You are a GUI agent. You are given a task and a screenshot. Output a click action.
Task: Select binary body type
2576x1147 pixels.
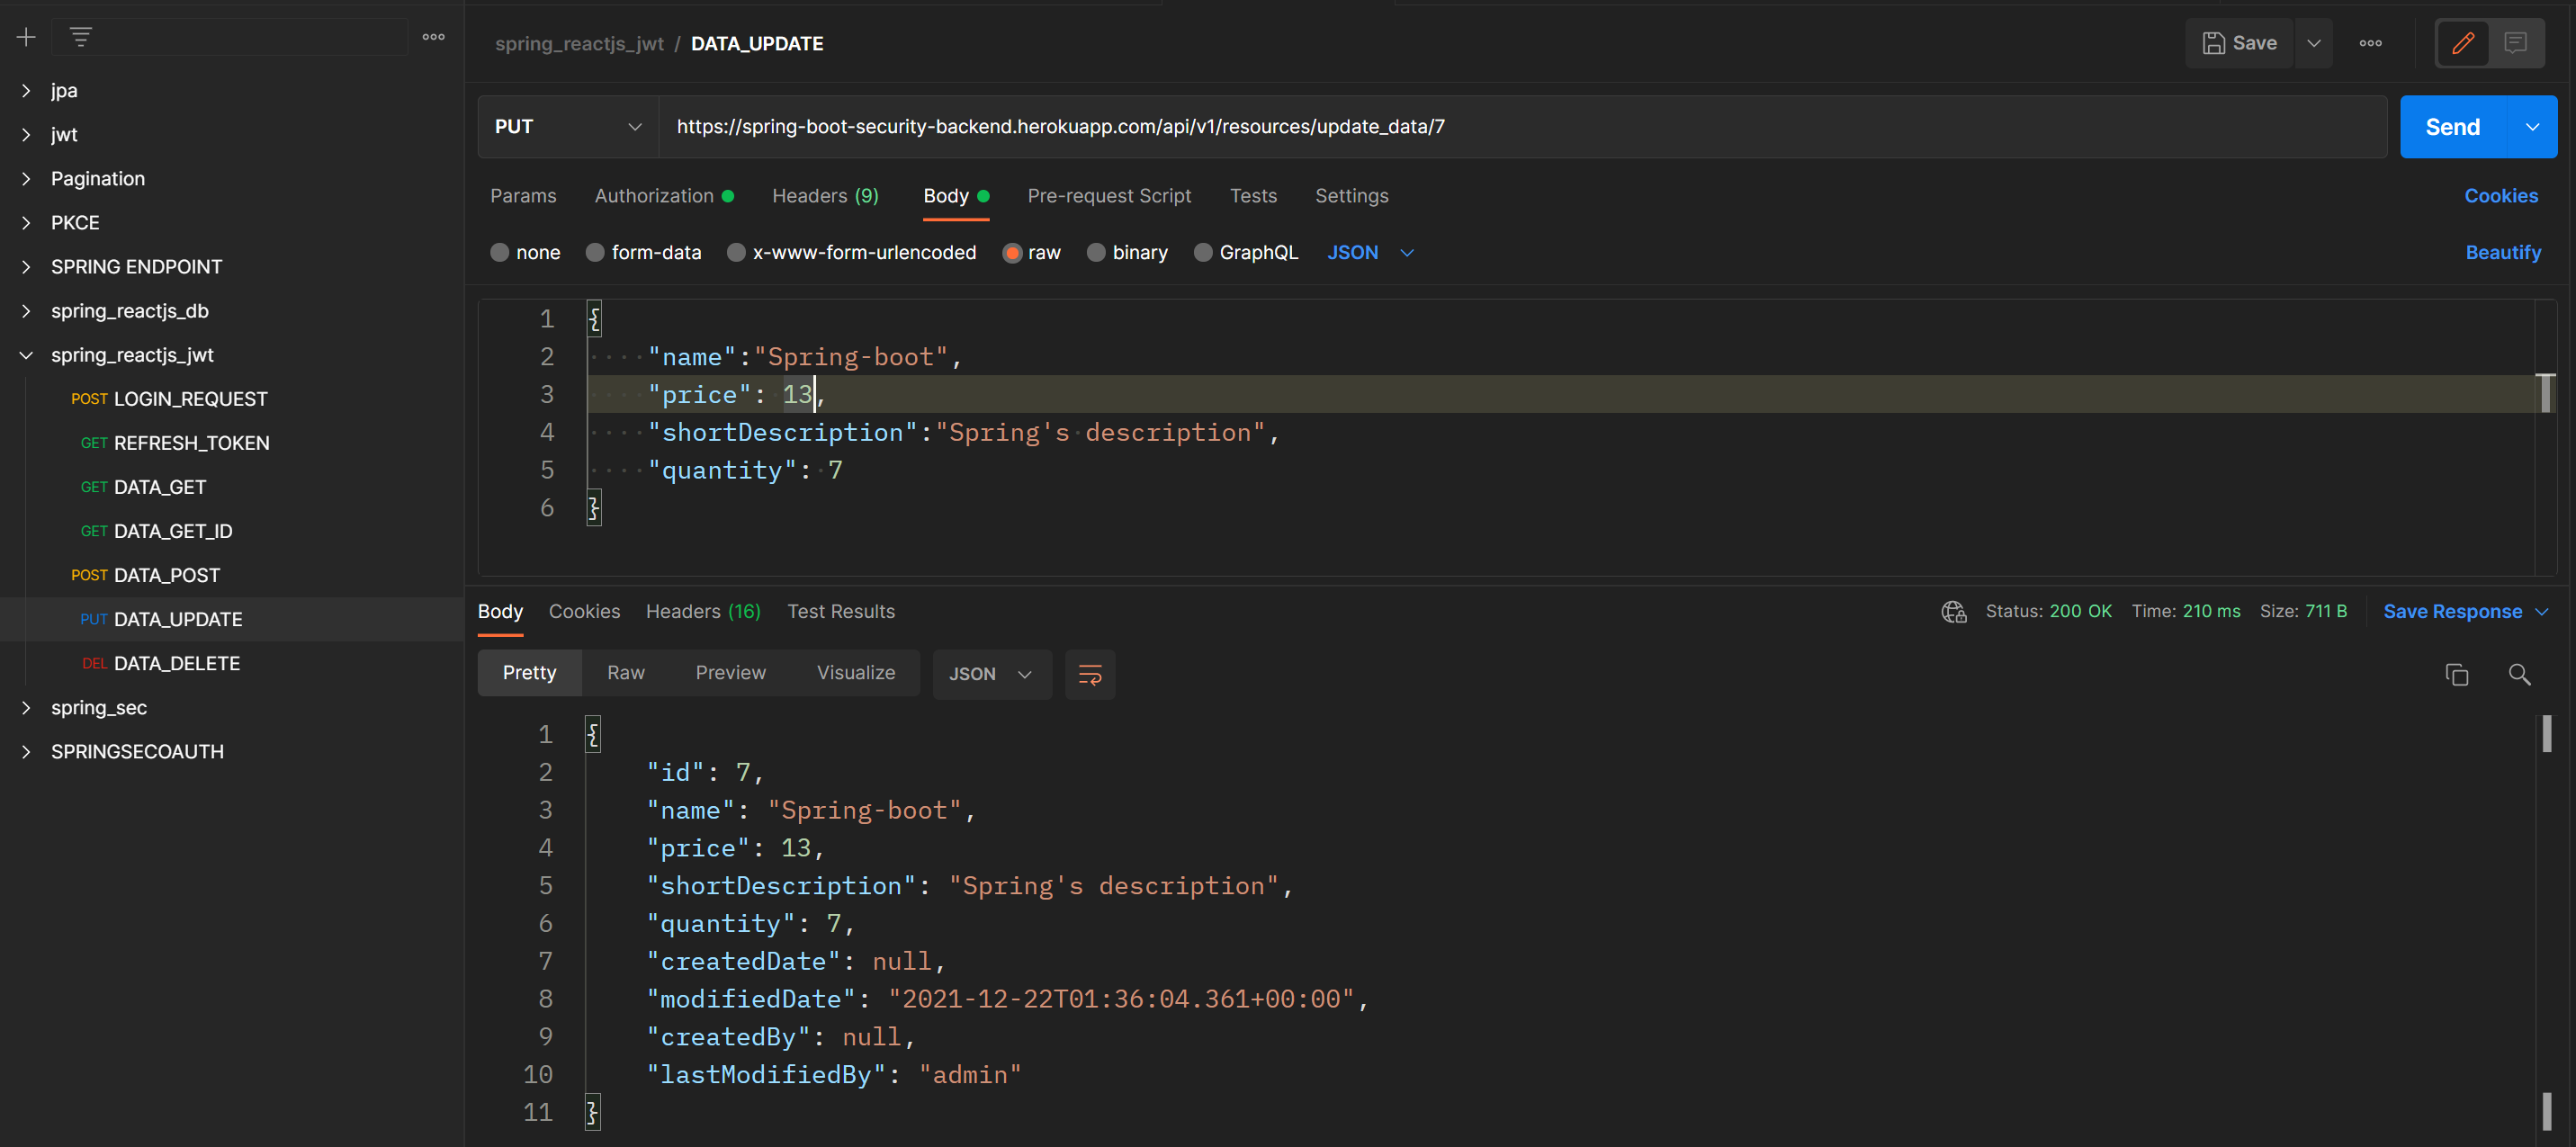point(1127,252)
